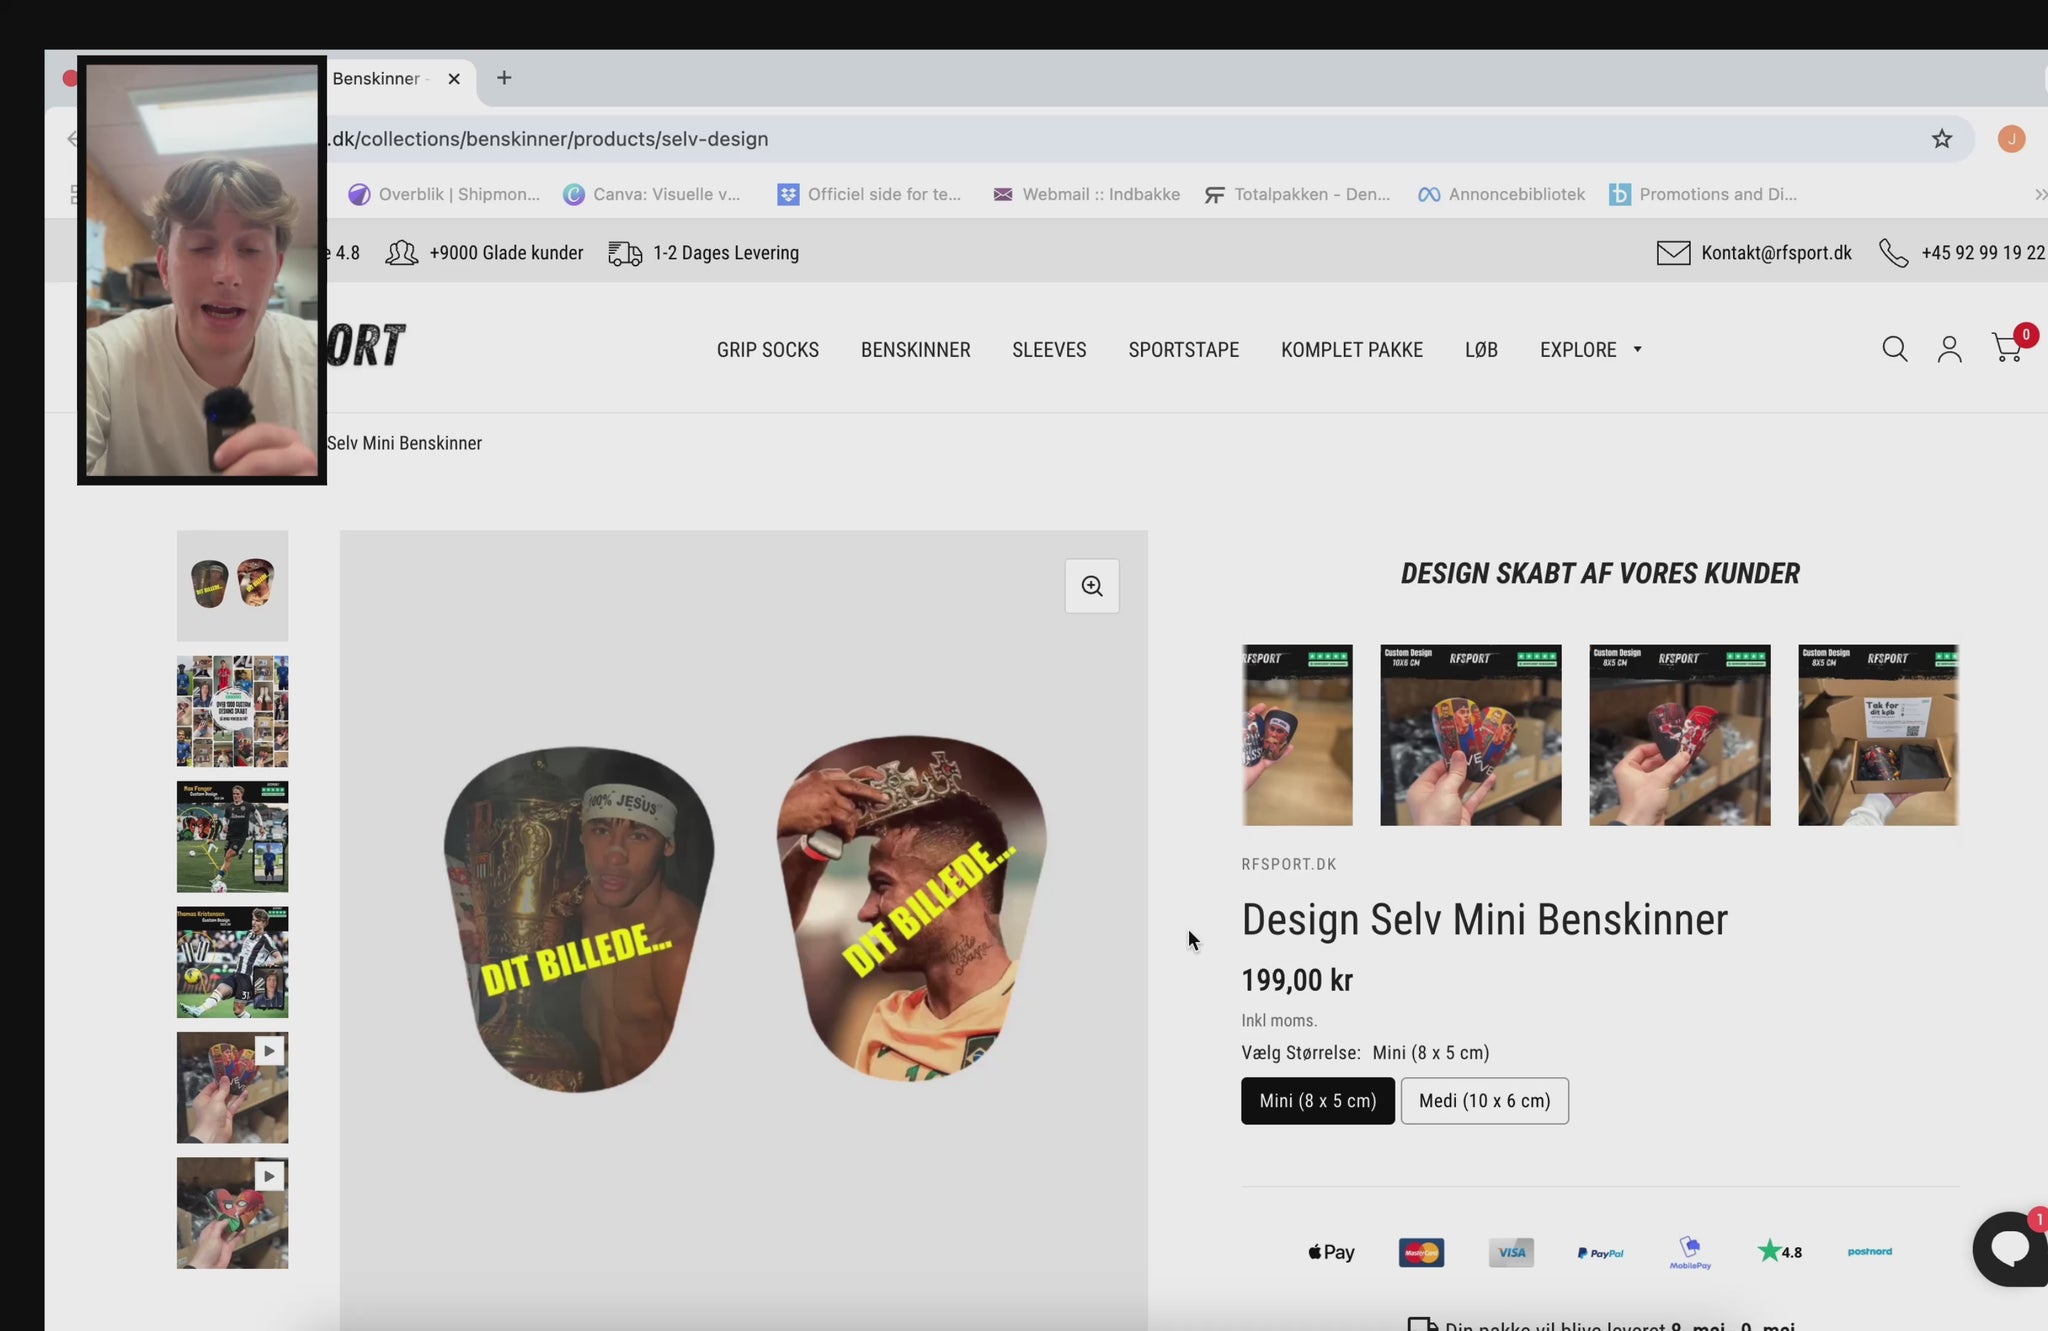This screenshot has height=1331, width=2048.
Task: Play the first product video thumbnail
Action: [x=232, y=1088]
